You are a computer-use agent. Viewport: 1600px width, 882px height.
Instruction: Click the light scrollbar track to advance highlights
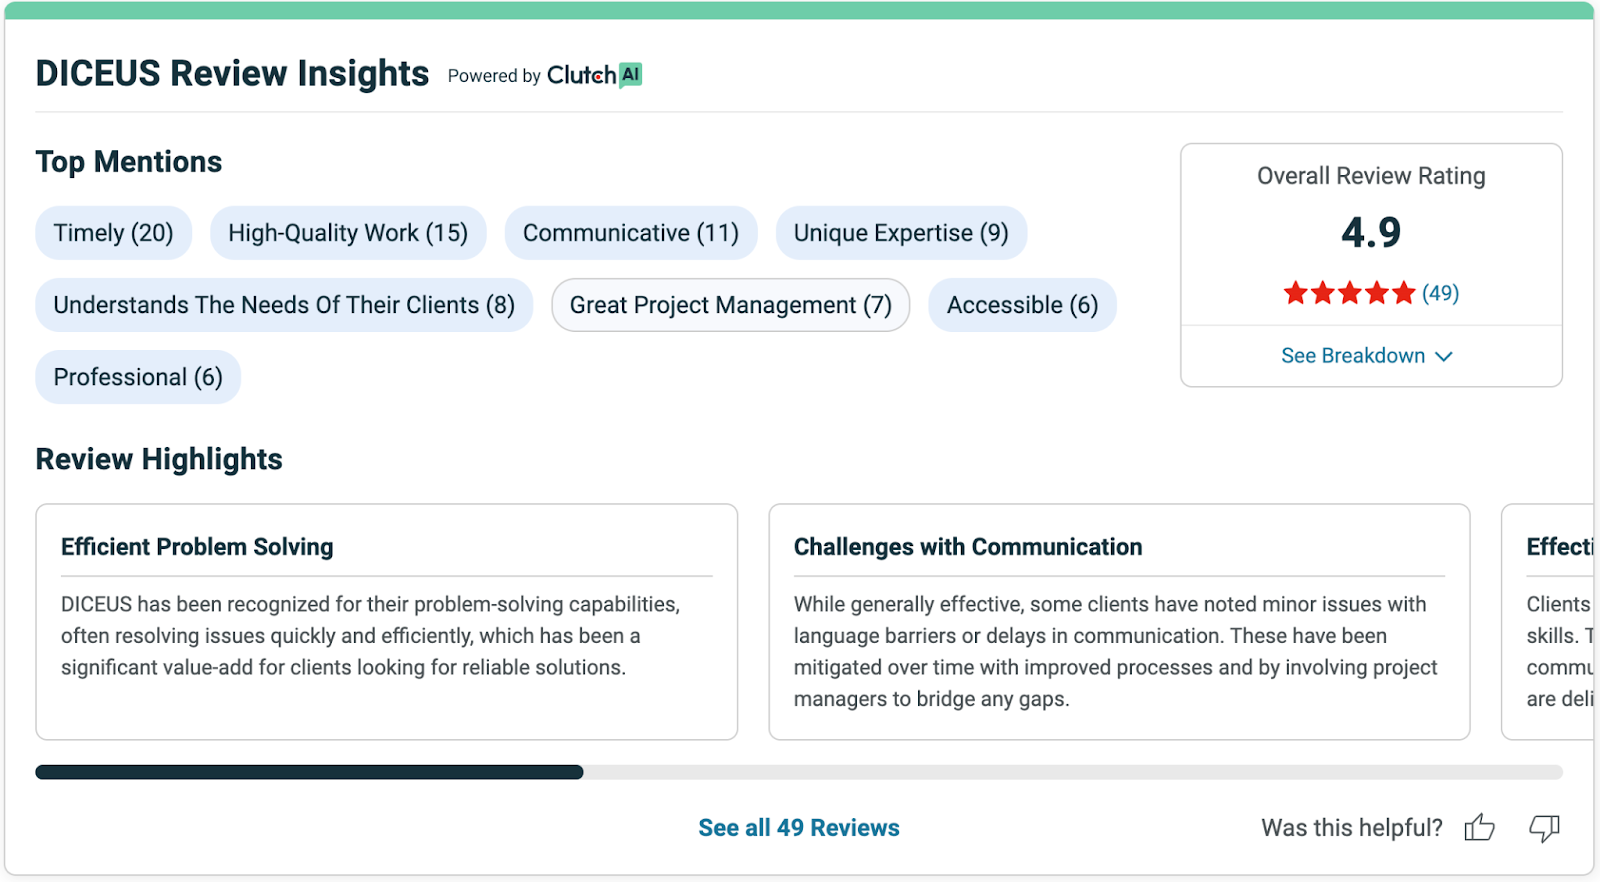click(1073, 772)
